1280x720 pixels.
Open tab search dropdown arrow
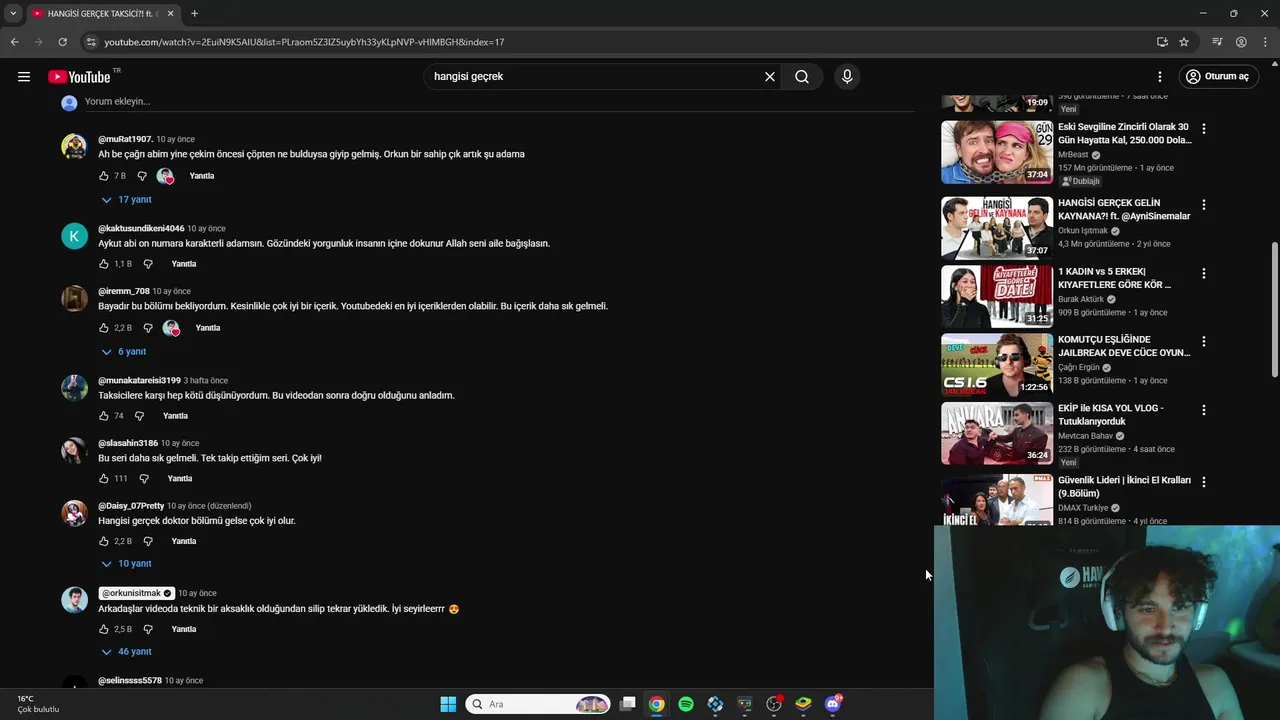coord(13,13)
